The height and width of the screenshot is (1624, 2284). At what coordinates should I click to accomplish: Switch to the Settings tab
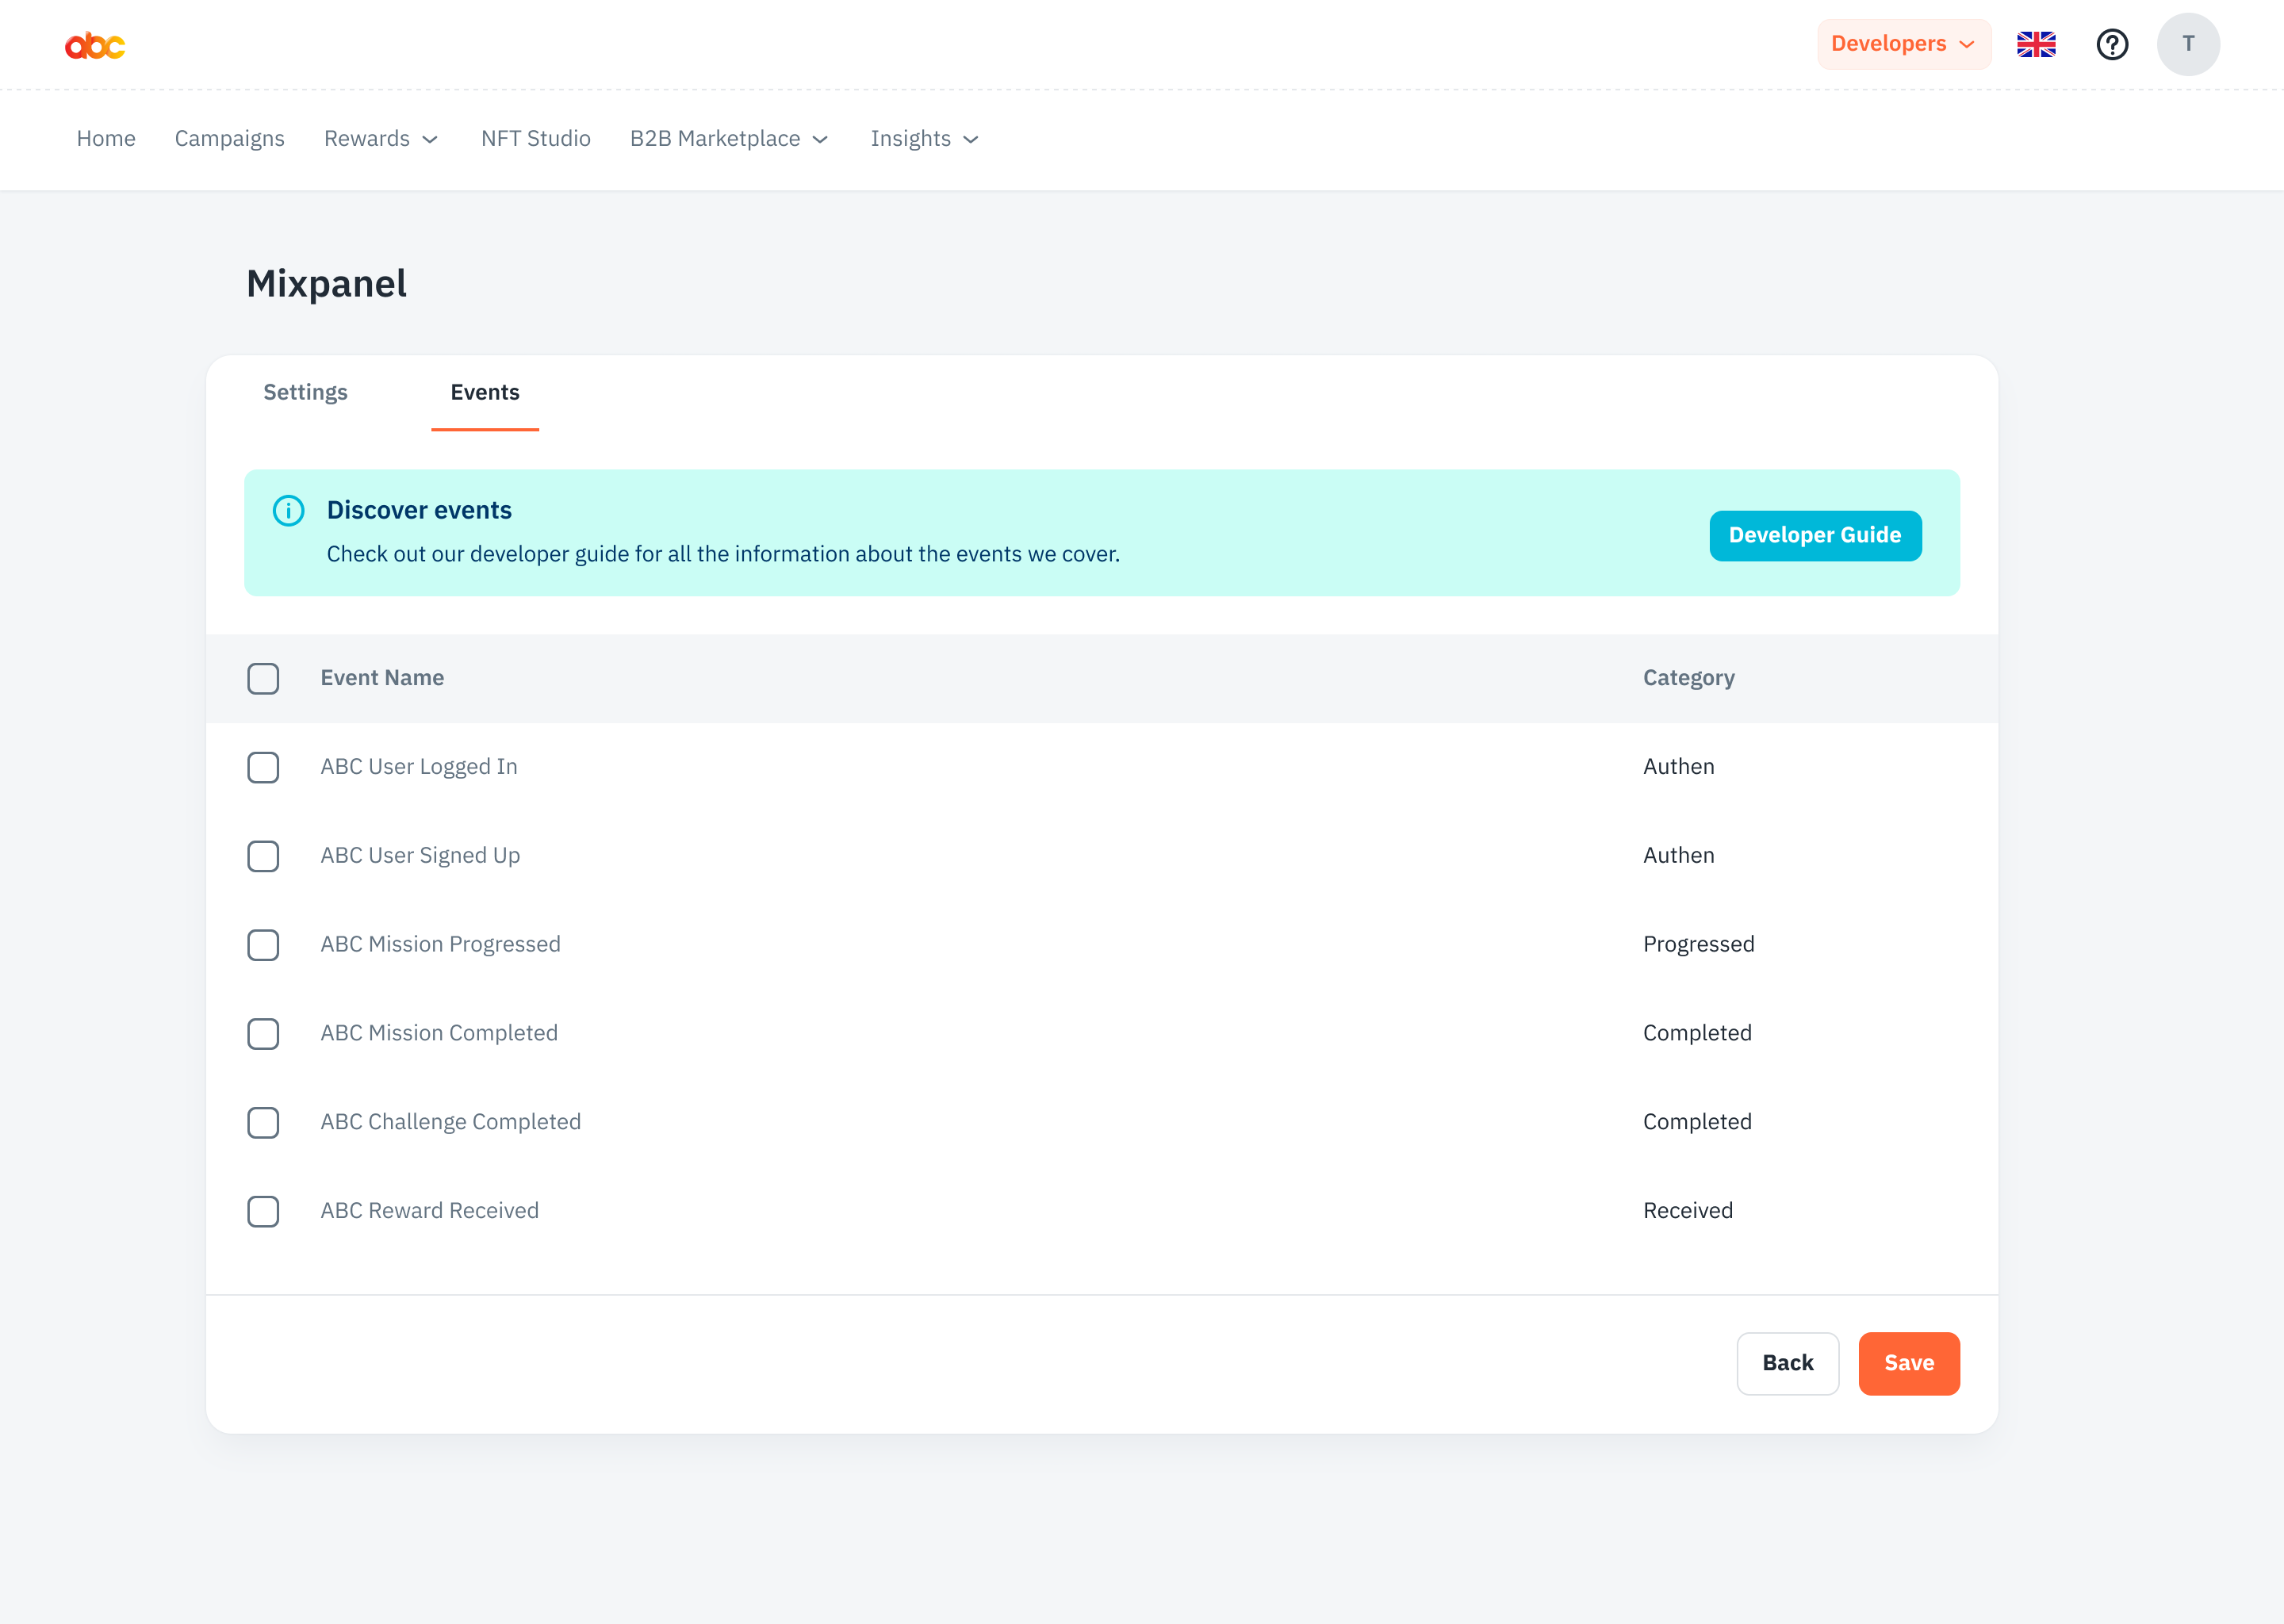[305, 392]
